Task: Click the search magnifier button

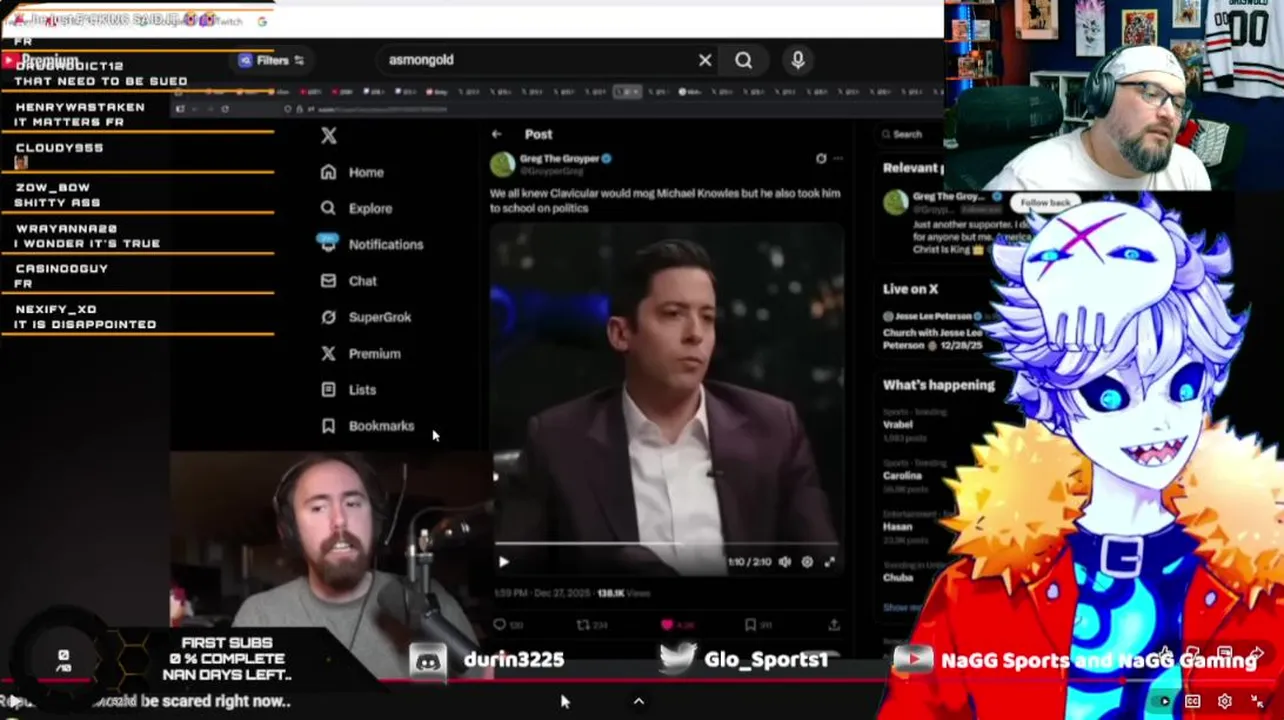Action: 743,60
